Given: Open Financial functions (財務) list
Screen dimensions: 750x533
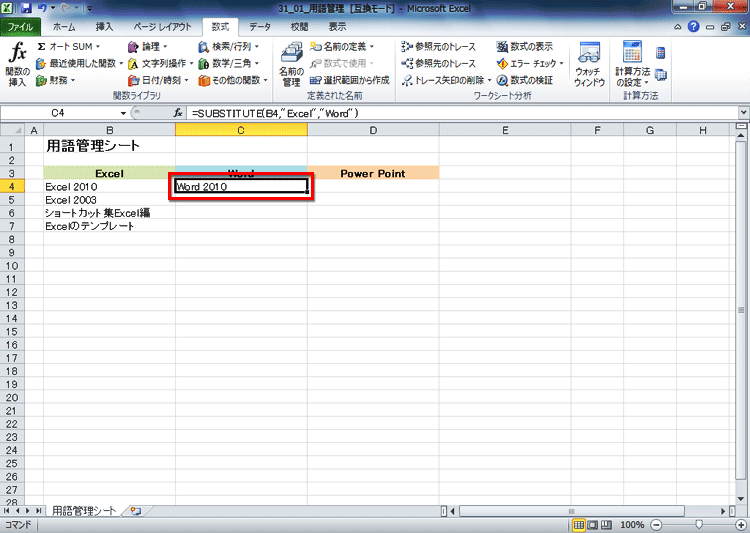Looking at the screenshot, I should [56, 80].
